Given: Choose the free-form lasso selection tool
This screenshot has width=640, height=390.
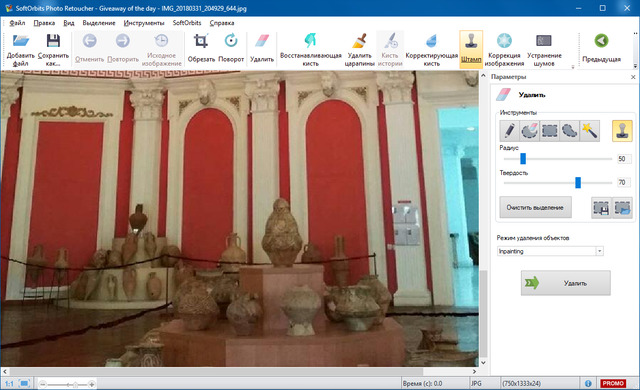Looking at the screenshot, I should (570, 131).
